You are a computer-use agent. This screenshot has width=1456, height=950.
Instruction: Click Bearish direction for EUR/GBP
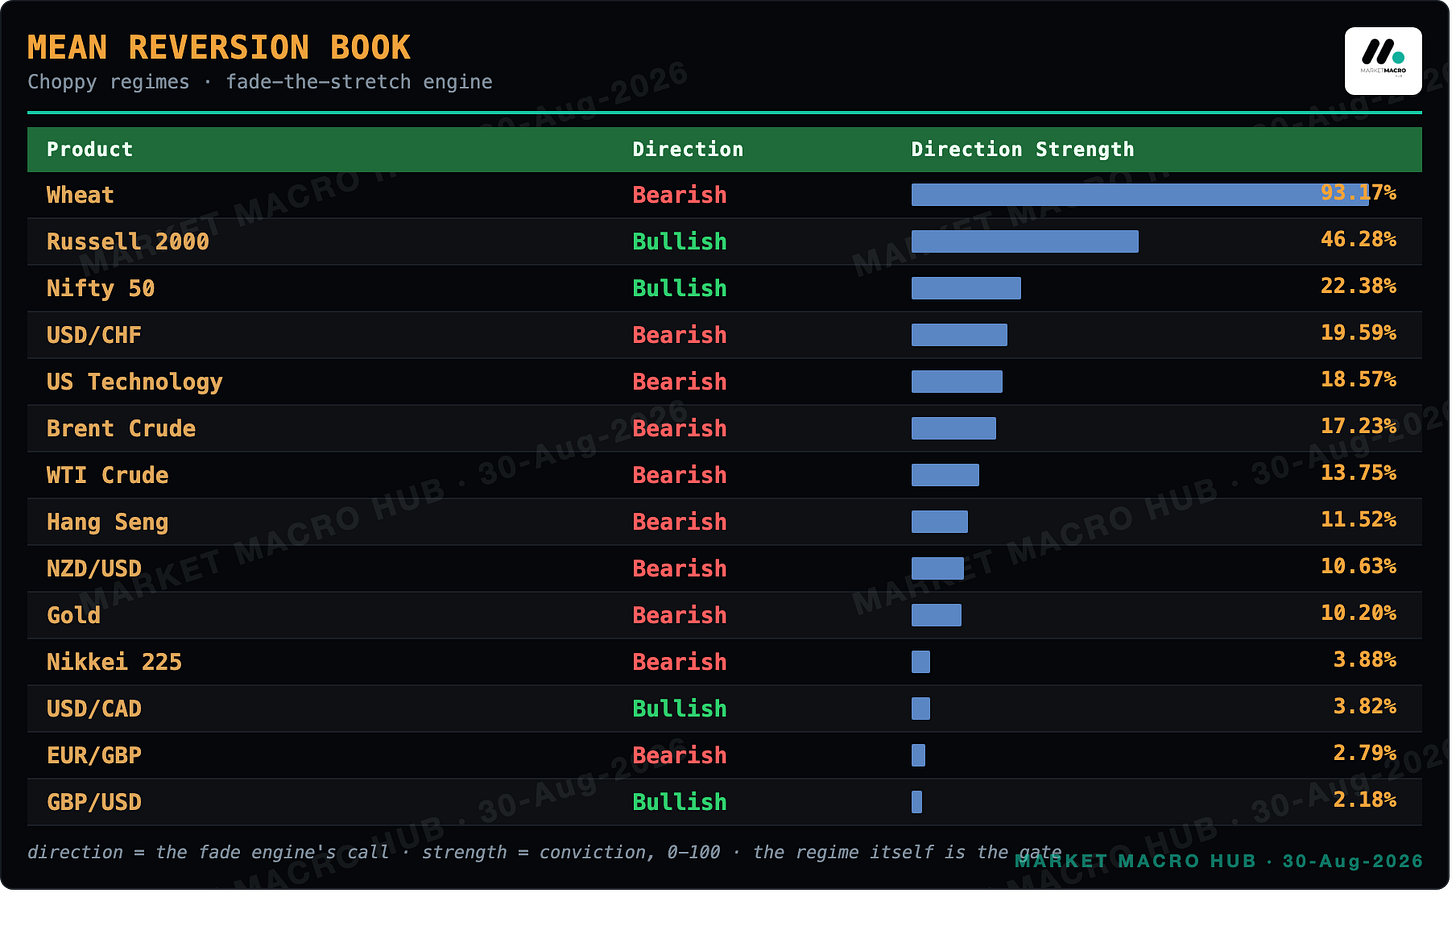point(680,755)
